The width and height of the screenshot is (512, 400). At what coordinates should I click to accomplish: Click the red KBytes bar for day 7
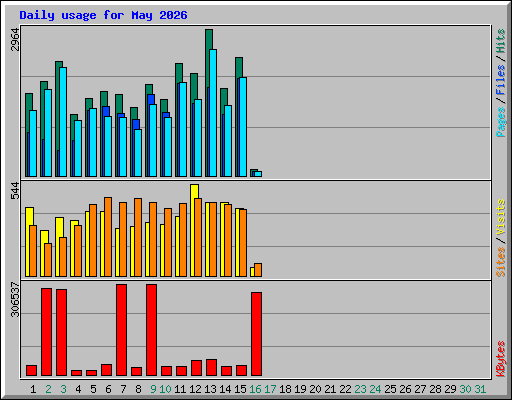click(x=121, y=330)
